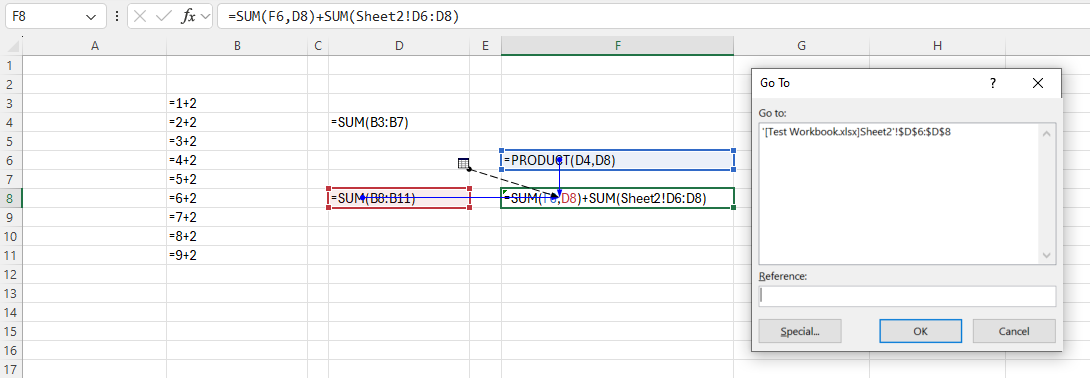Click cell with =1+2
This screenshot has width=1090, height=378.
click(237, 104)
